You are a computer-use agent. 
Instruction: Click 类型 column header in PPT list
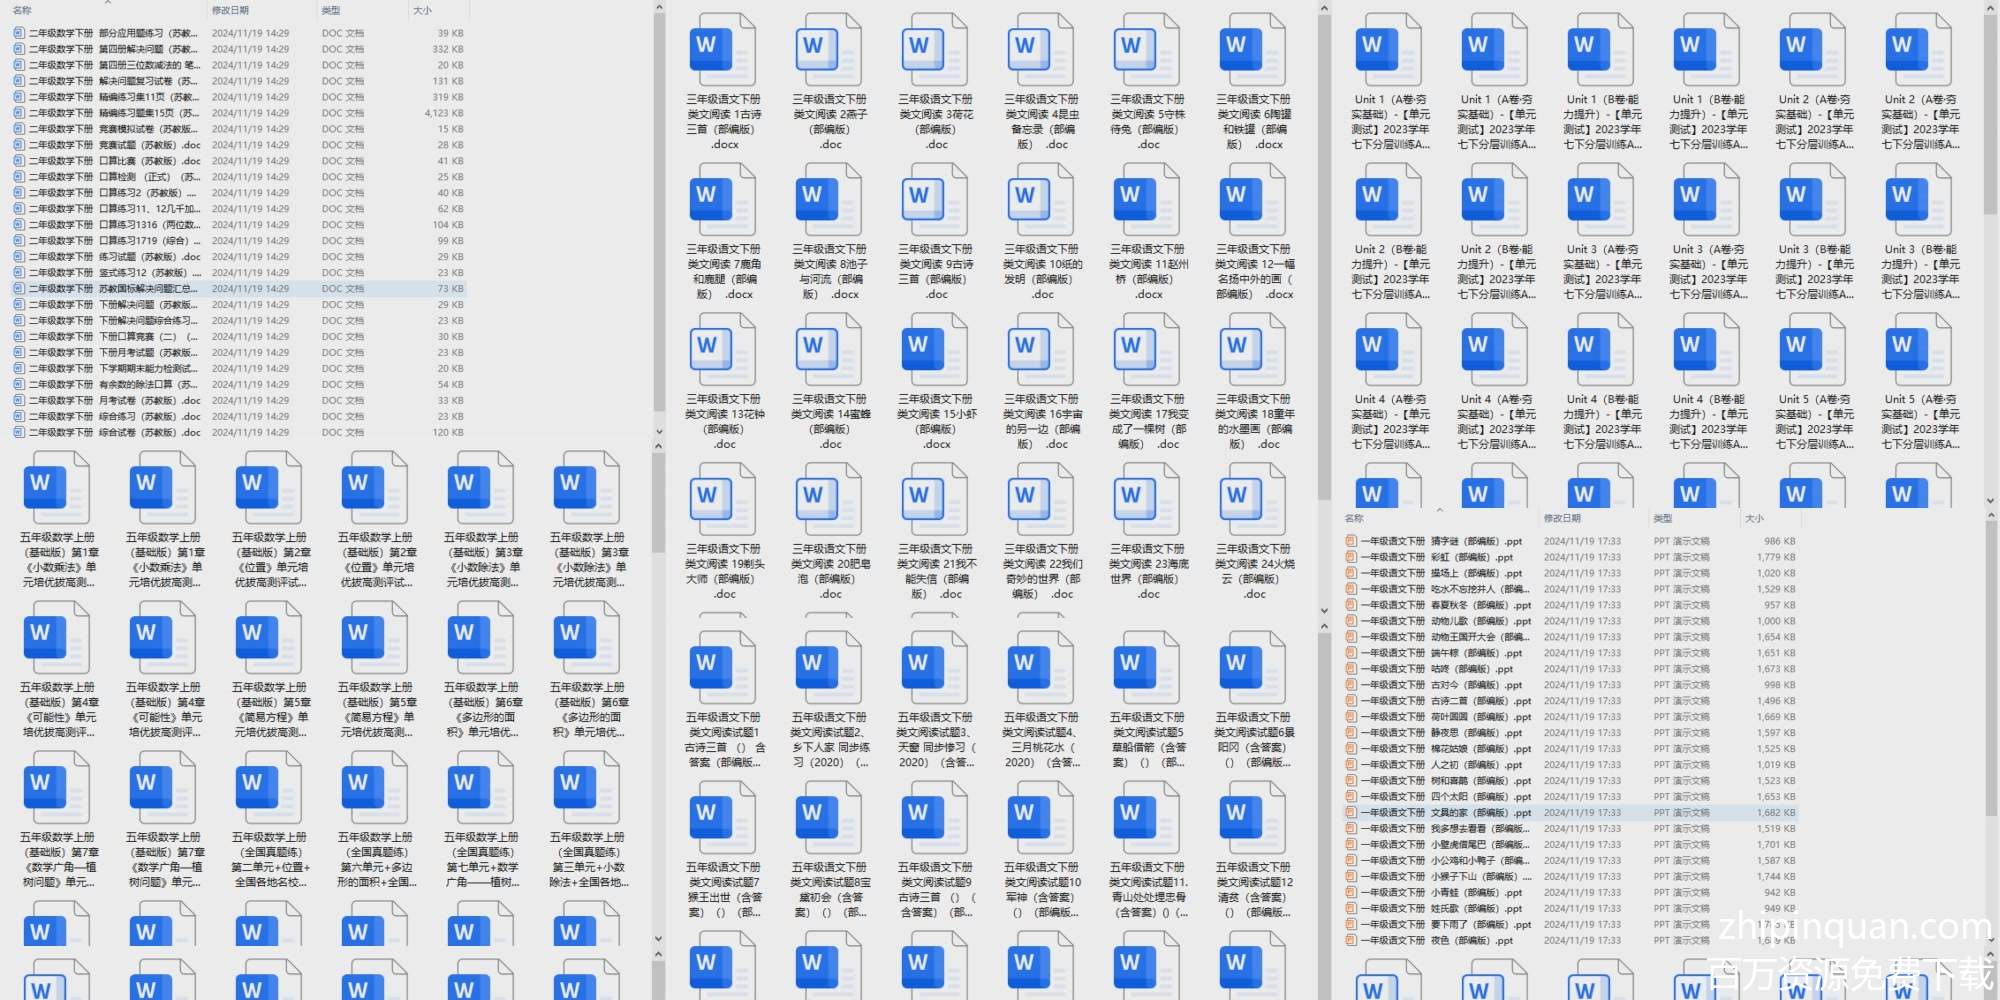pyautogui.click(x=1662, y=518)
